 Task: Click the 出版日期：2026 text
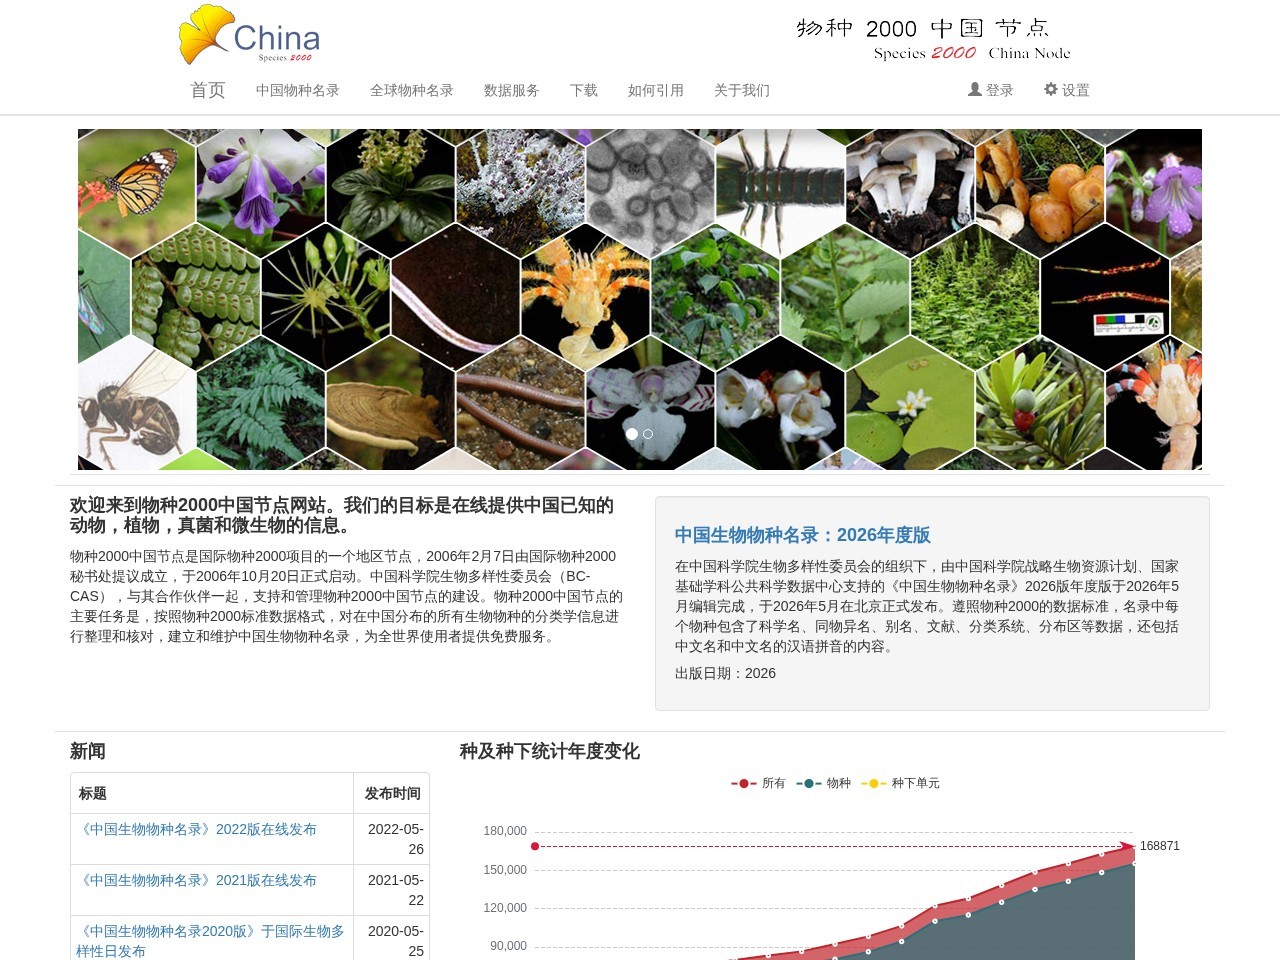point(725,673)
